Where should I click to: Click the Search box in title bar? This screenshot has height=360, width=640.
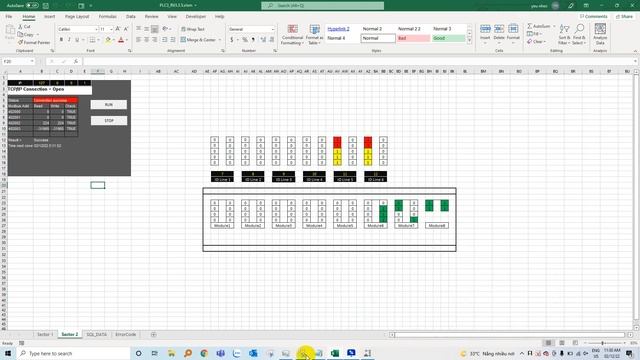(322, 6)
